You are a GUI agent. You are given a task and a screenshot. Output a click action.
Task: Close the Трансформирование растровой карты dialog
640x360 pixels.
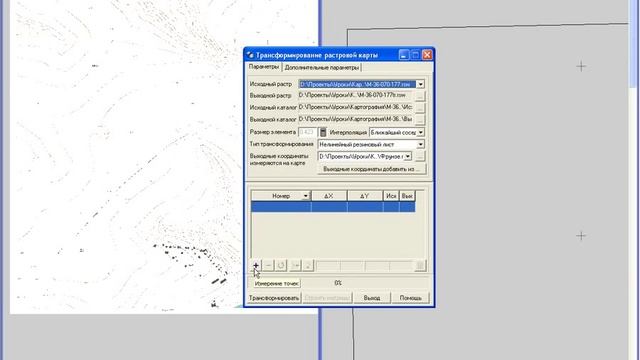point(427,55)
